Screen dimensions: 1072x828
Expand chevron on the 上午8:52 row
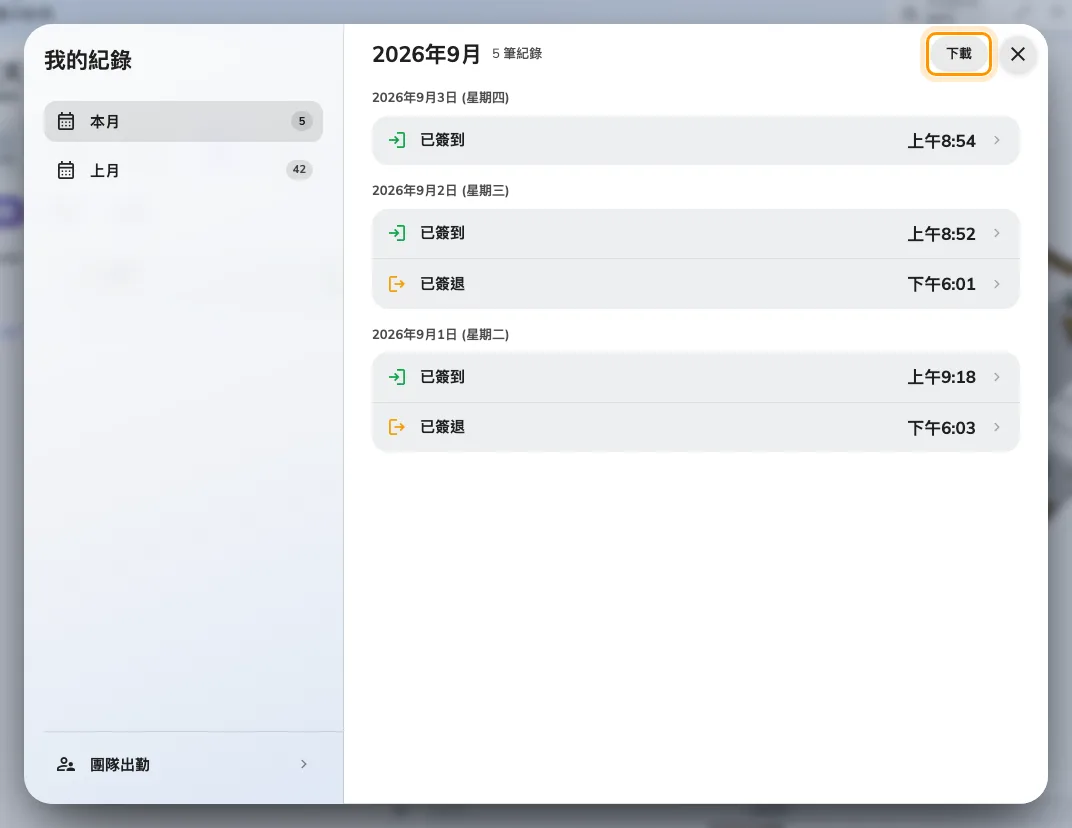tap(997, 233)
